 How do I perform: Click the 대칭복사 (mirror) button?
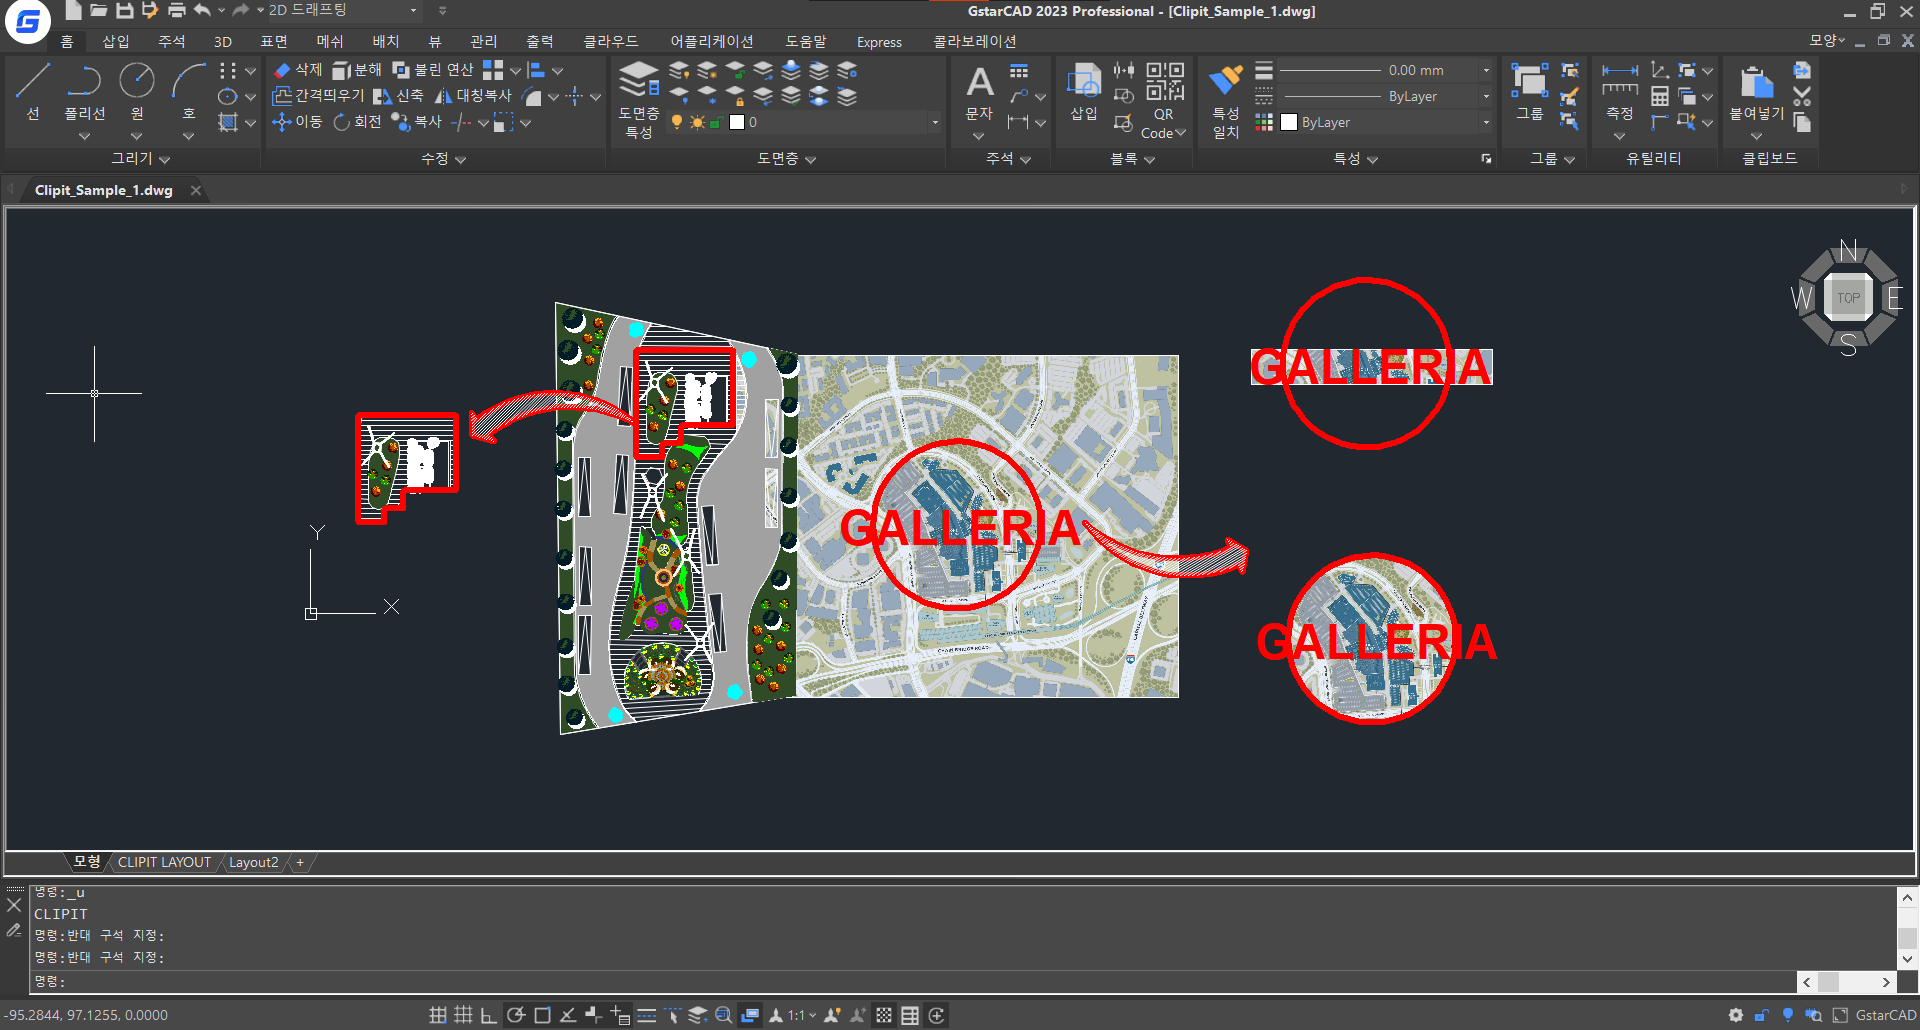tap(473, 96)
